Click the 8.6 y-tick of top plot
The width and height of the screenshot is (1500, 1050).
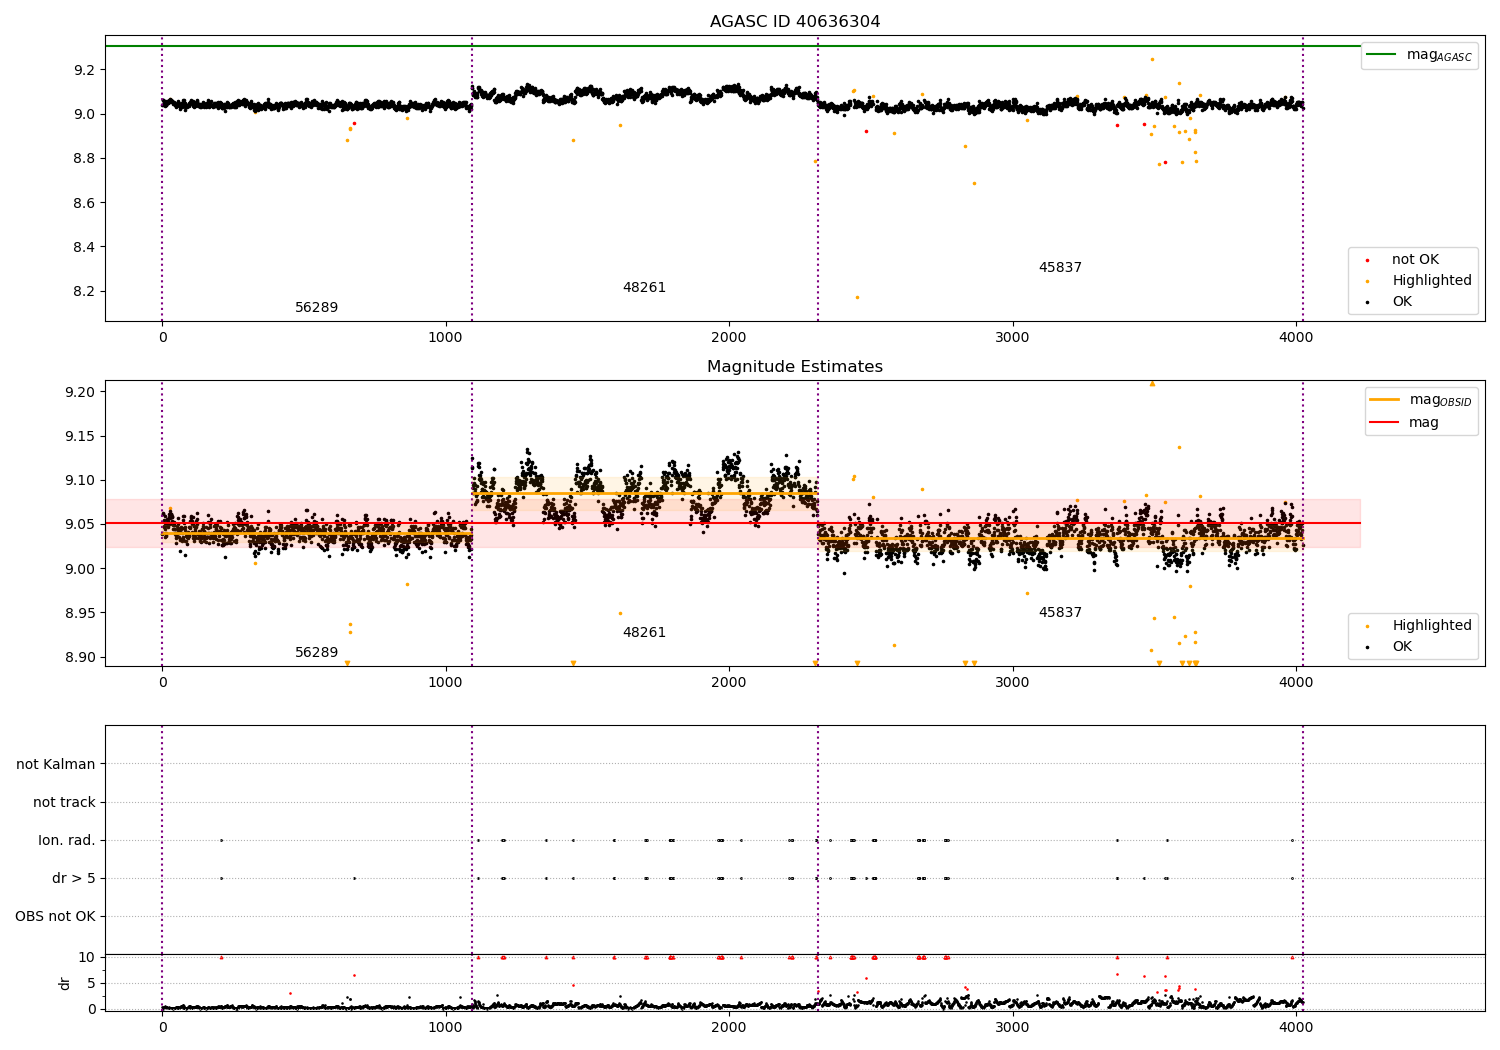[84, 203]
